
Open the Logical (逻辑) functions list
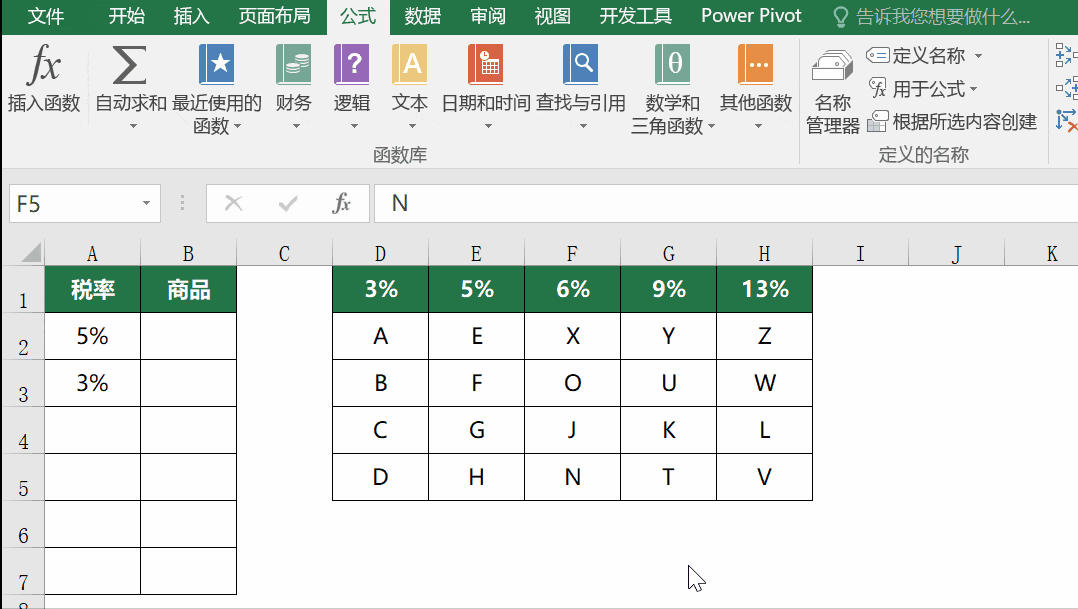point(351,86)
